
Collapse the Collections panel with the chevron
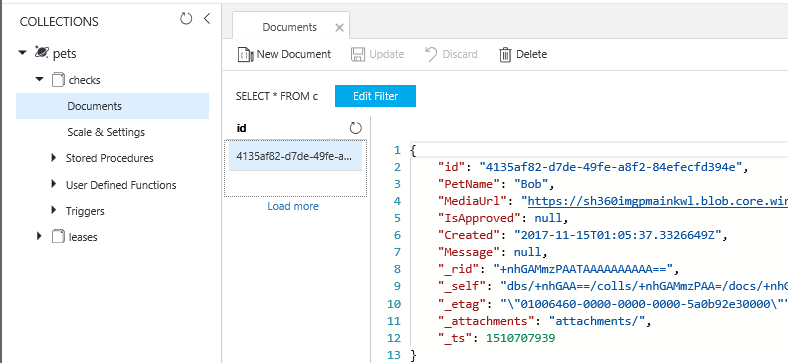(207, 19)
